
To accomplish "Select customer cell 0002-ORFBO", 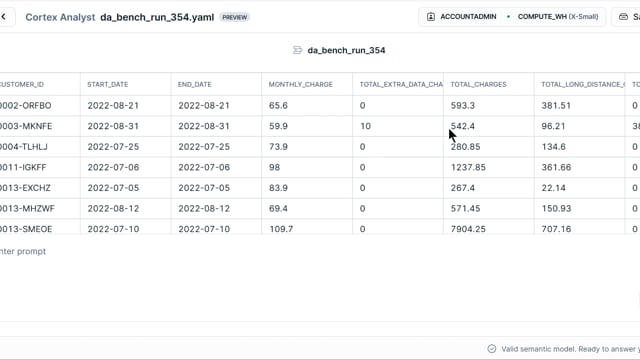I will (x=26, y=106).
